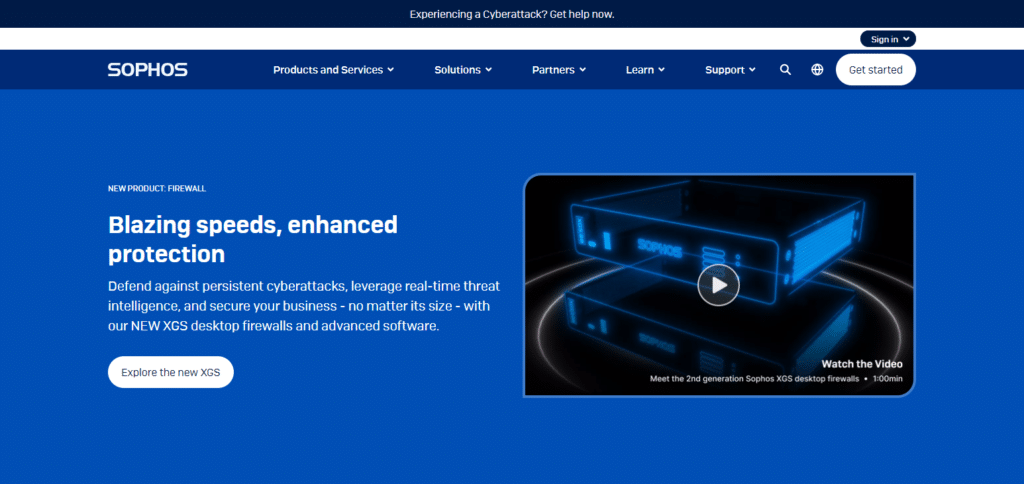Open the globe language selector
The height and width of the screenshot is (484, 1024).
click(x=817, y=70)
